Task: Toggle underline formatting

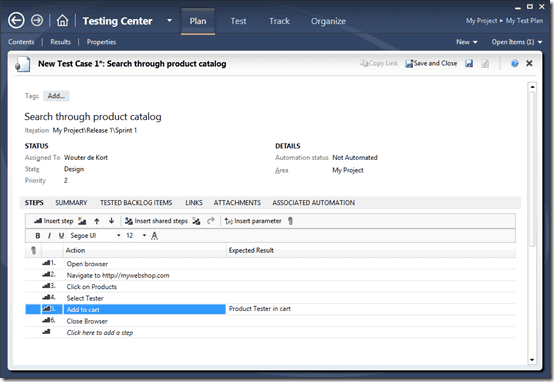Action: (61, 236)
